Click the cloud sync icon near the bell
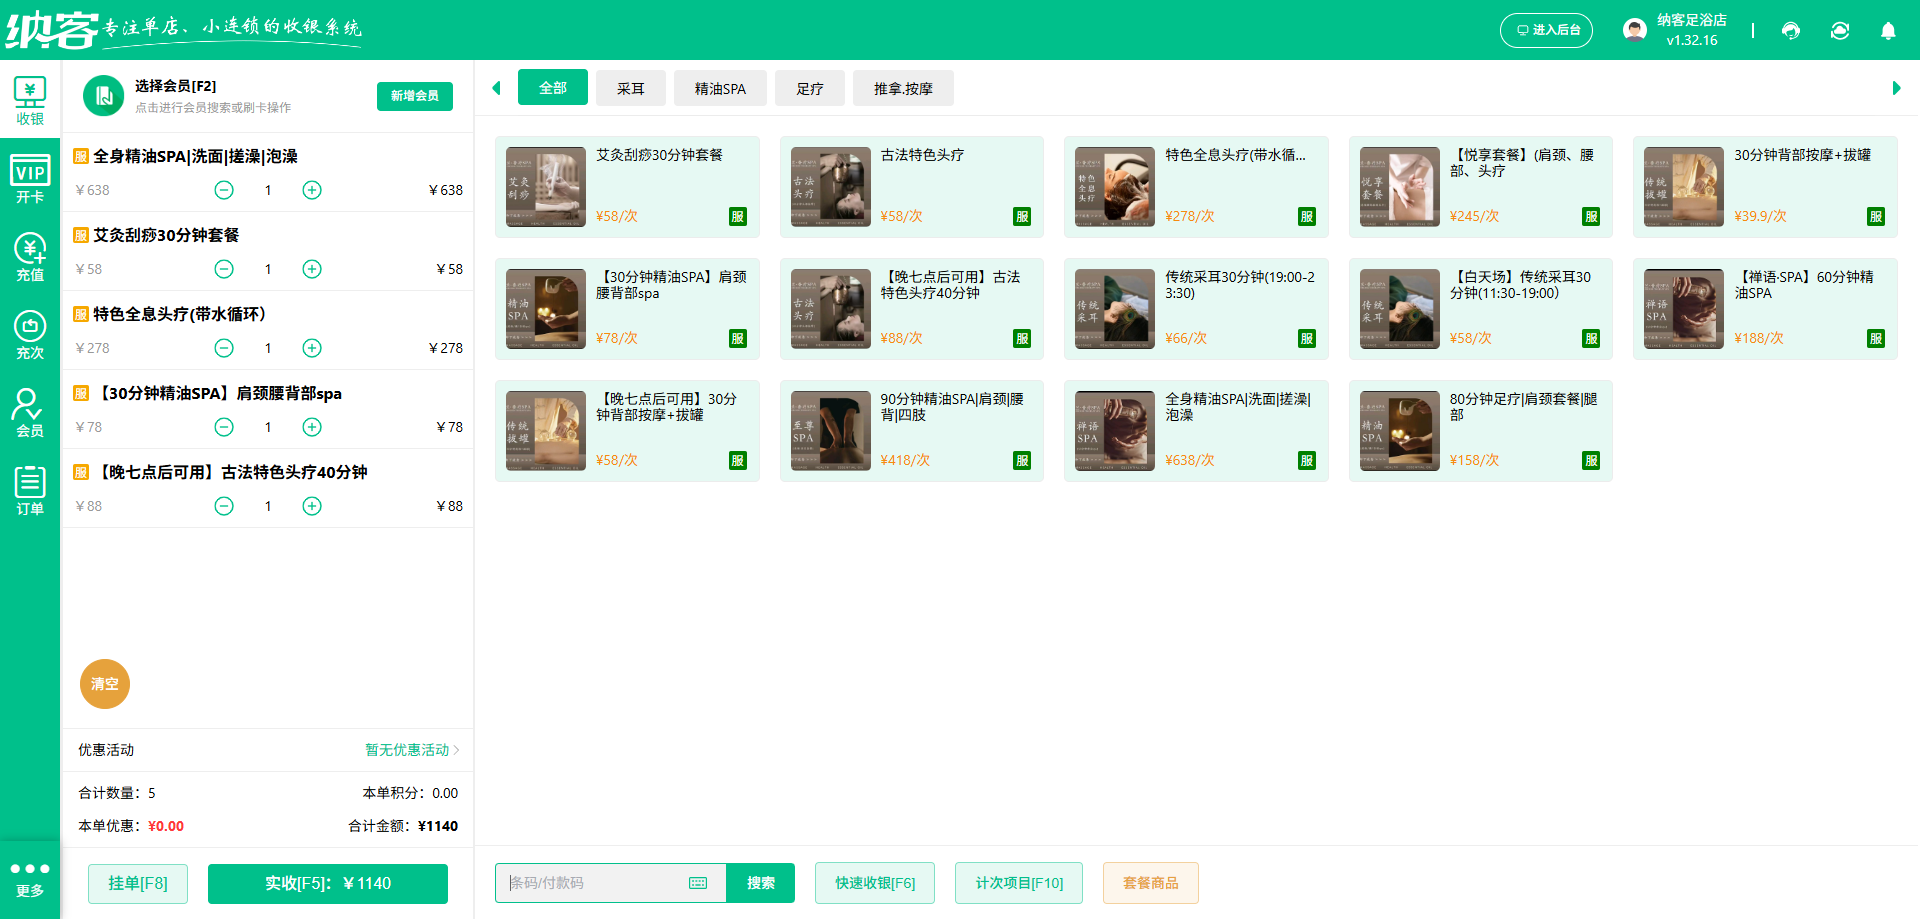The width and height of the screenshot is (1920, 919). pos(1840,31)
